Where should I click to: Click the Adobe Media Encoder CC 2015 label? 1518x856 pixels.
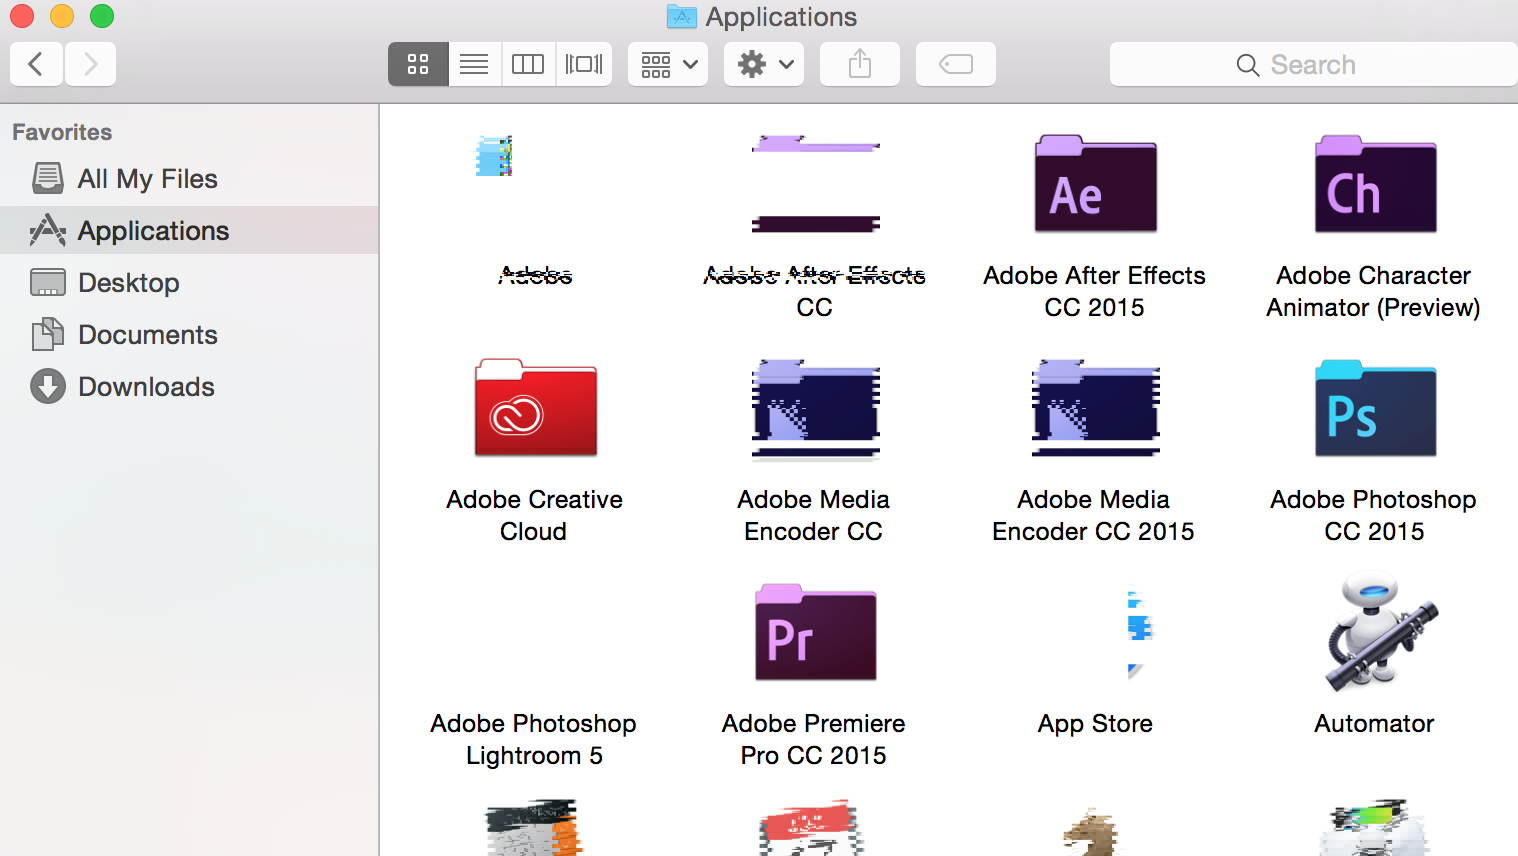click(x=1094, y=515)
